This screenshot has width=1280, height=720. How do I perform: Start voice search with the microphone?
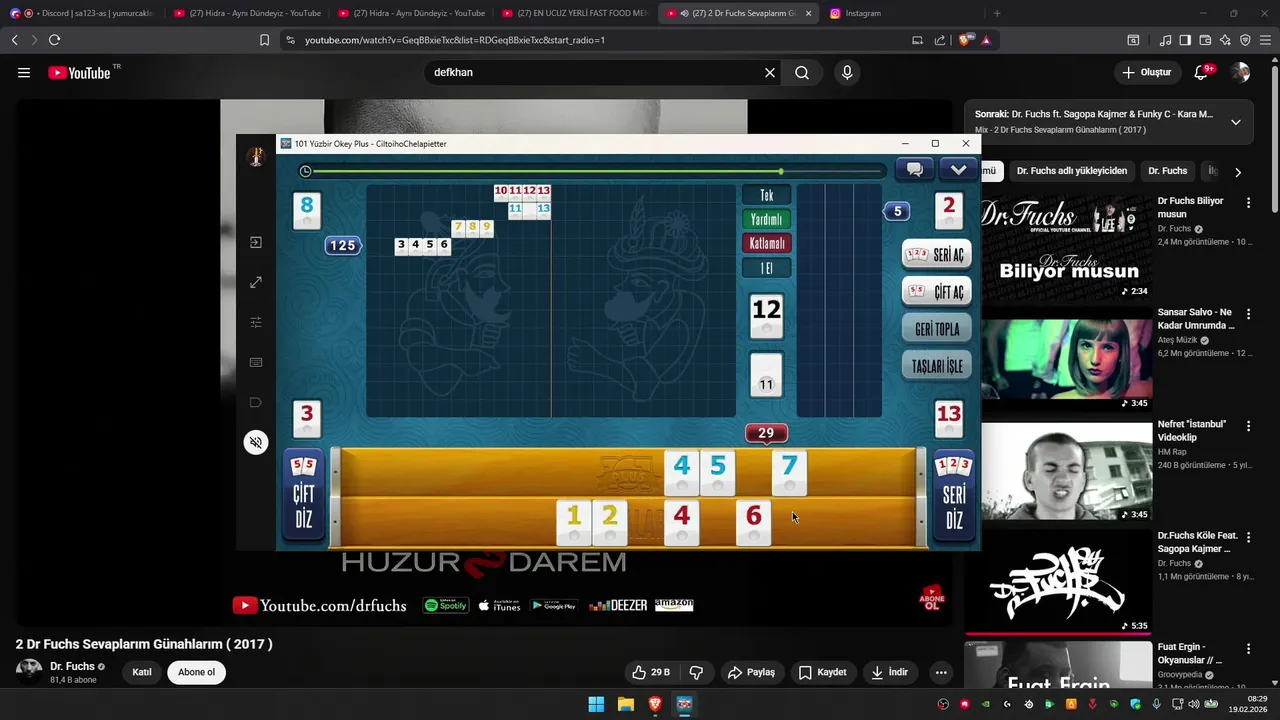pyautogui.click(x=847, y=73)
